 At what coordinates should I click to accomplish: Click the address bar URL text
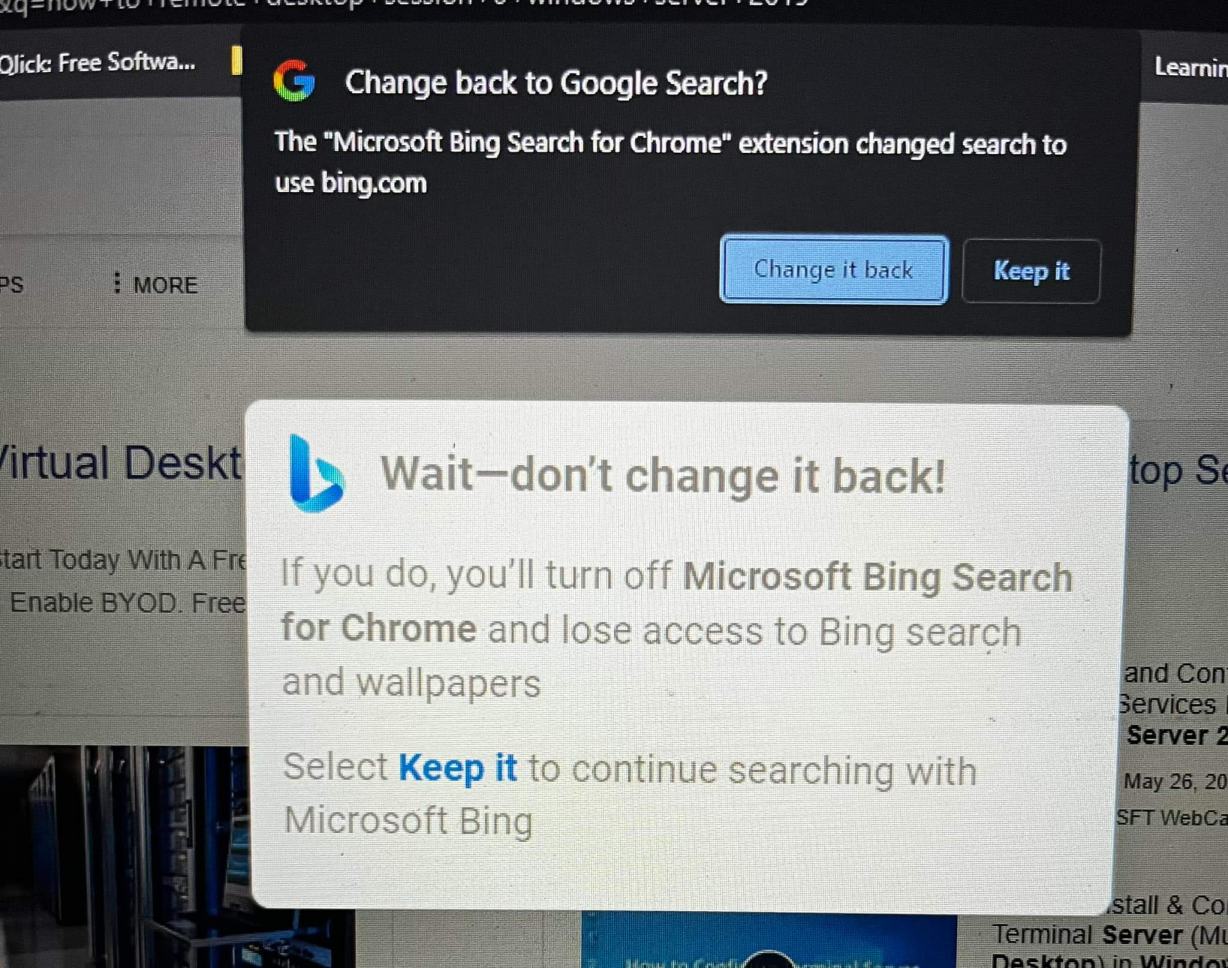click(400, 3)
